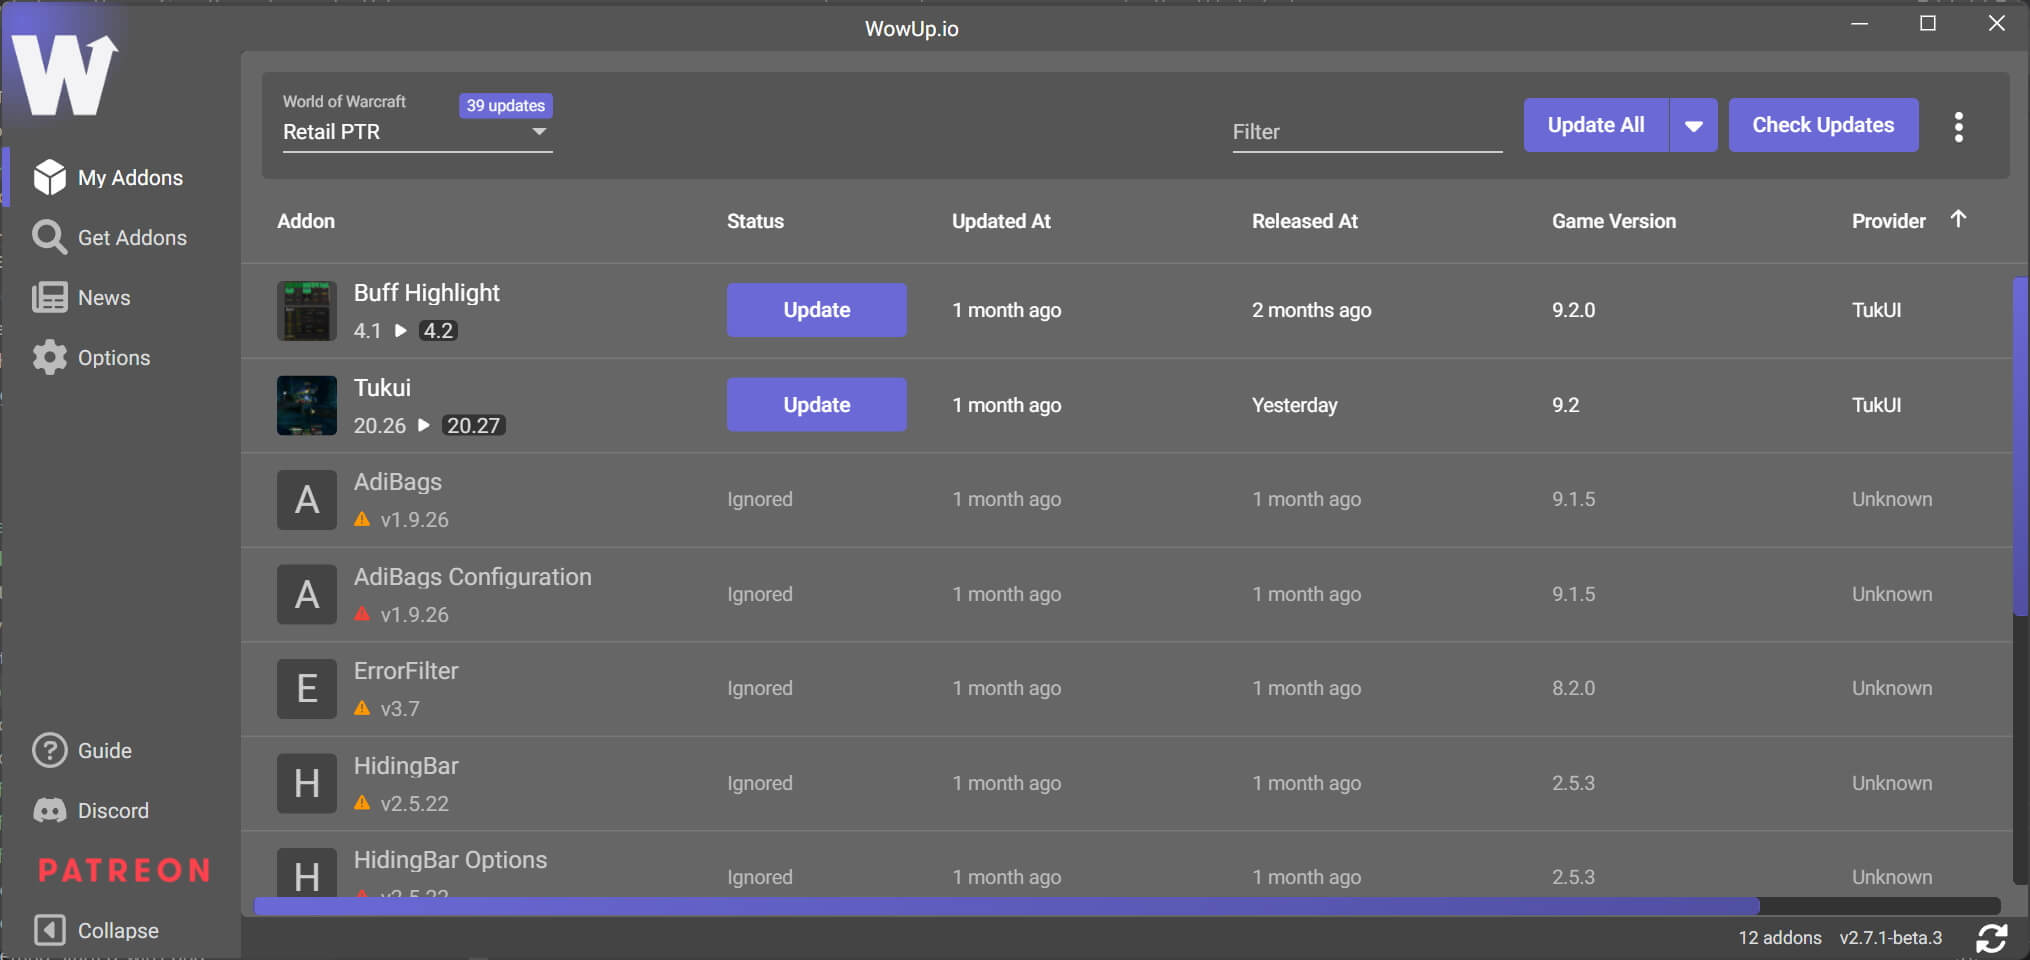Screen dimensions: 2030x960
Task: Open the Retail PTR client dropdown
Action: (x=417, y=132)
